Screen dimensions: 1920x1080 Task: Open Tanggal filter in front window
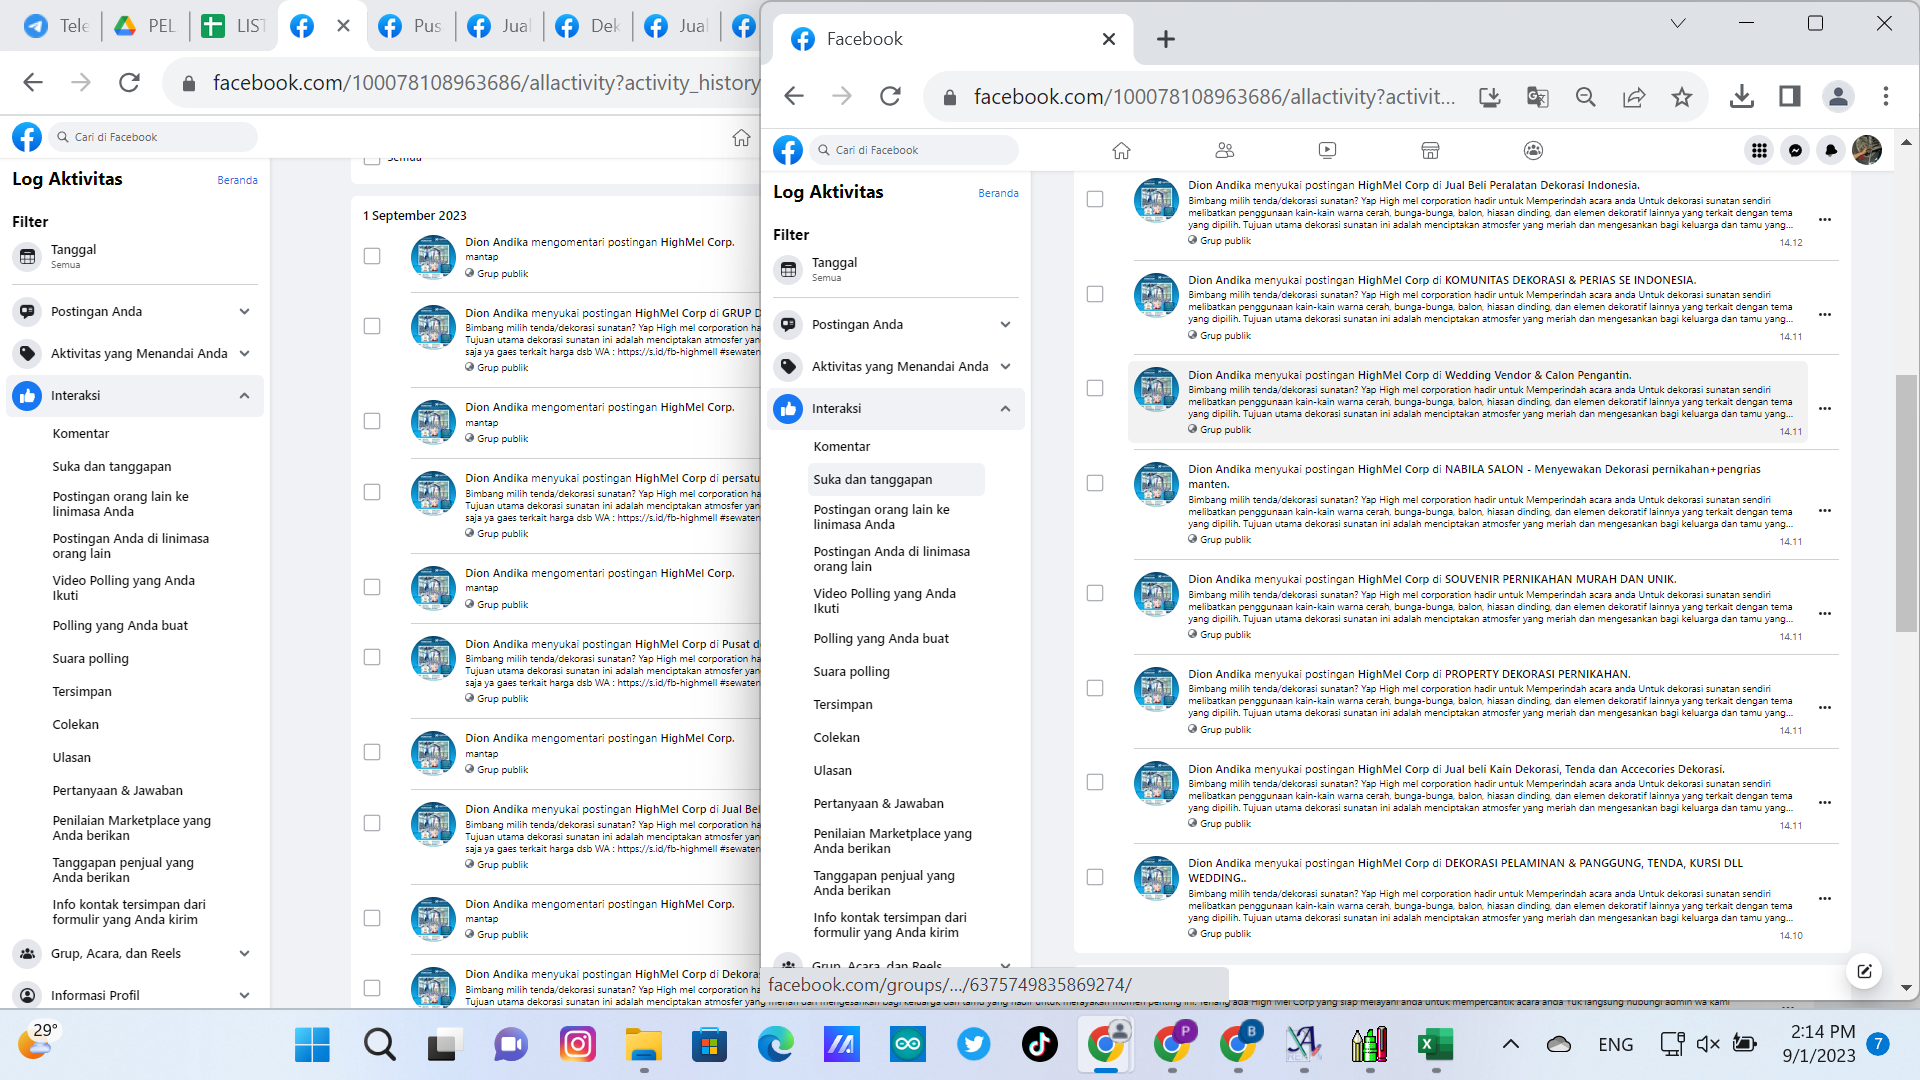pyautogui.click(x=896, y=270)
